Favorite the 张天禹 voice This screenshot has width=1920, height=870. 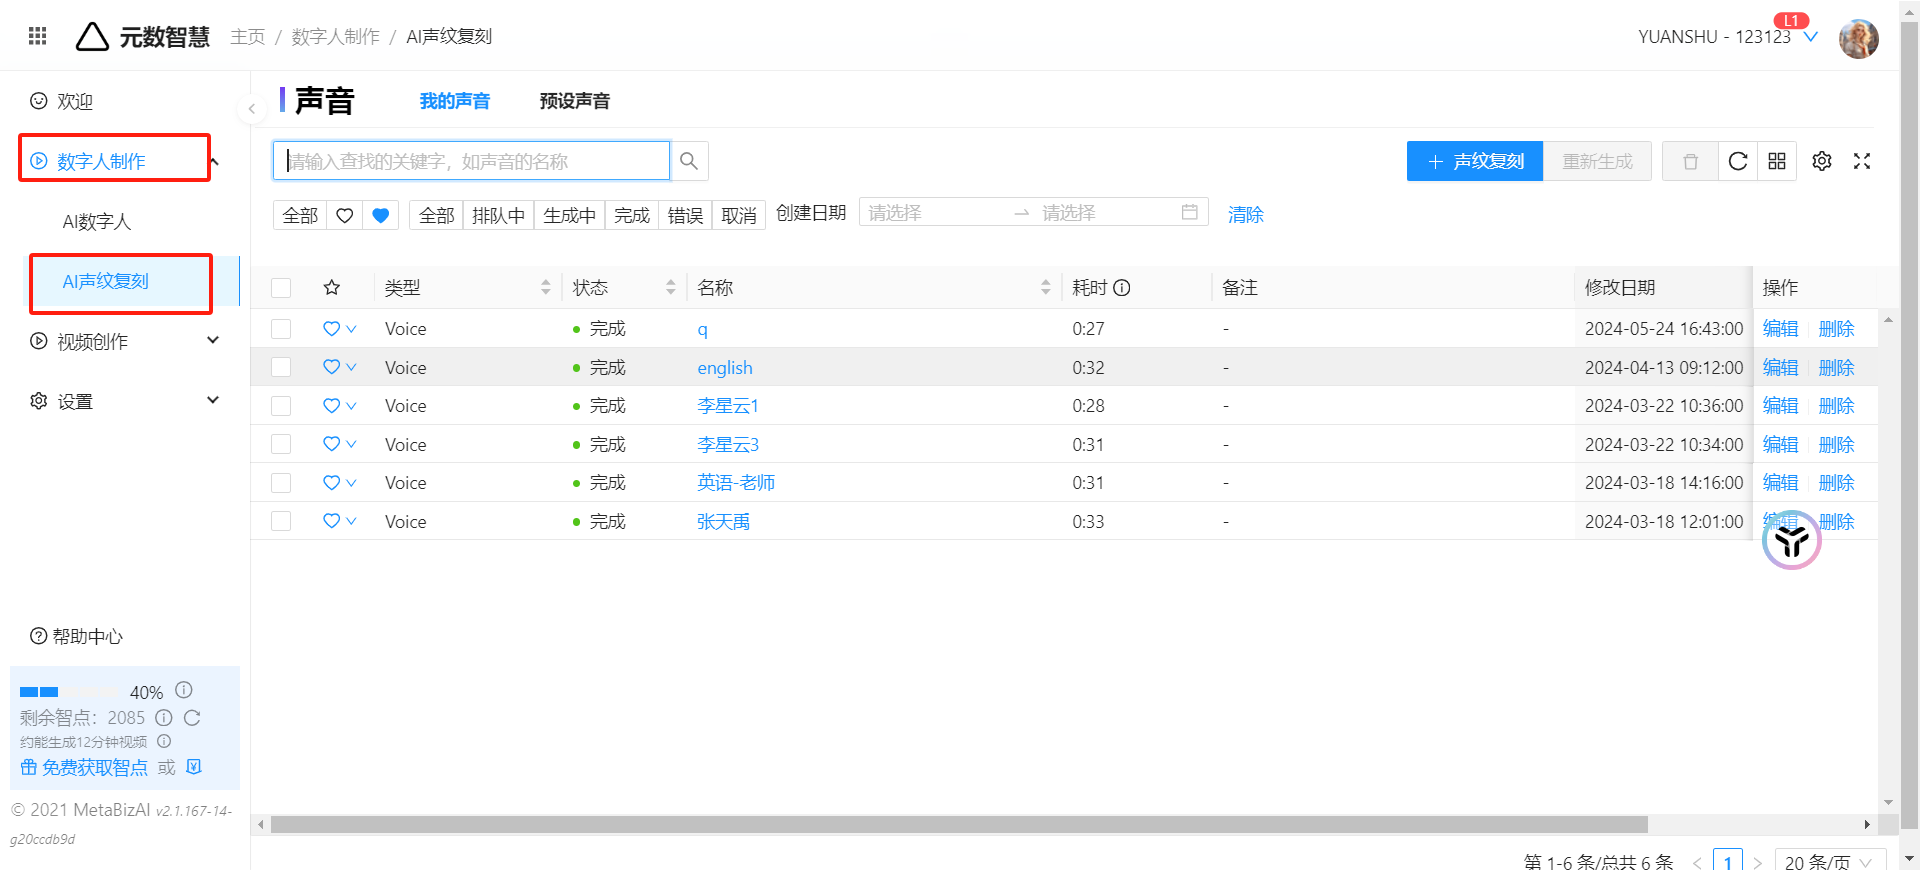pos(331,521)
